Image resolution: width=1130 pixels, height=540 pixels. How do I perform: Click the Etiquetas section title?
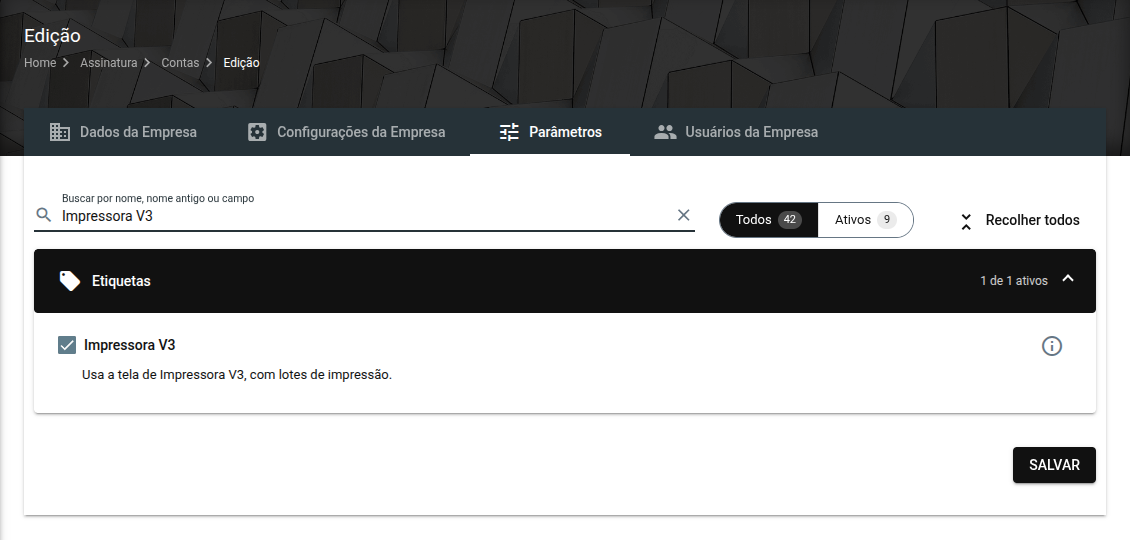[121, 281]
